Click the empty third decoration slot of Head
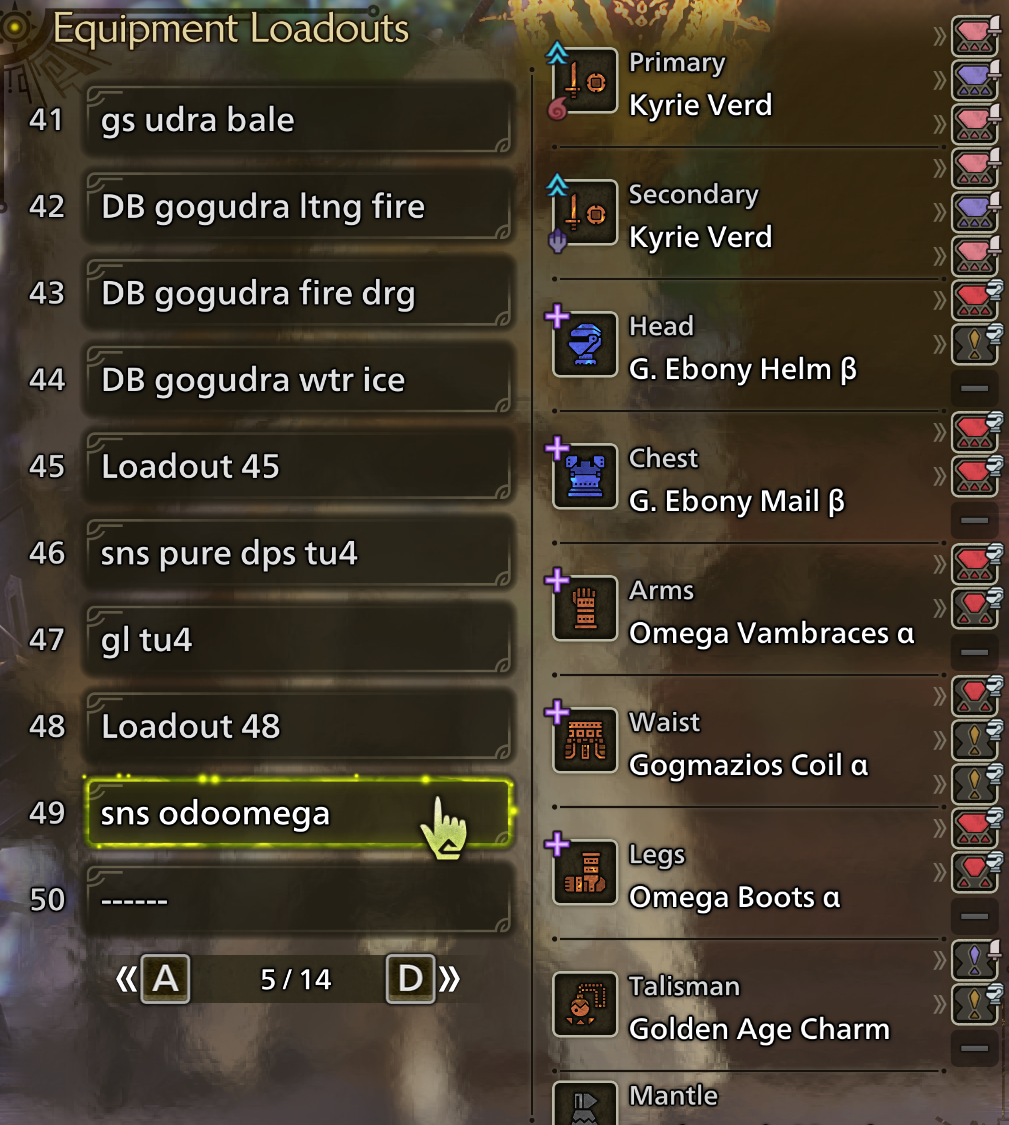This screenshot has height=1125, width=1009. click(x=975, y=388)
